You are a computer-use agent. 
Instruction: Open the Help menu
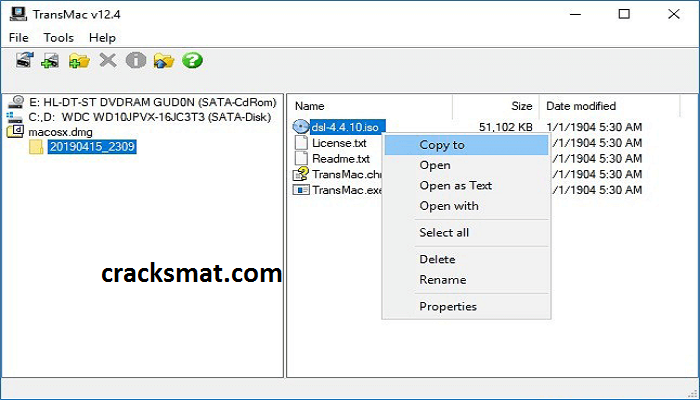click(x=102, y=38)
